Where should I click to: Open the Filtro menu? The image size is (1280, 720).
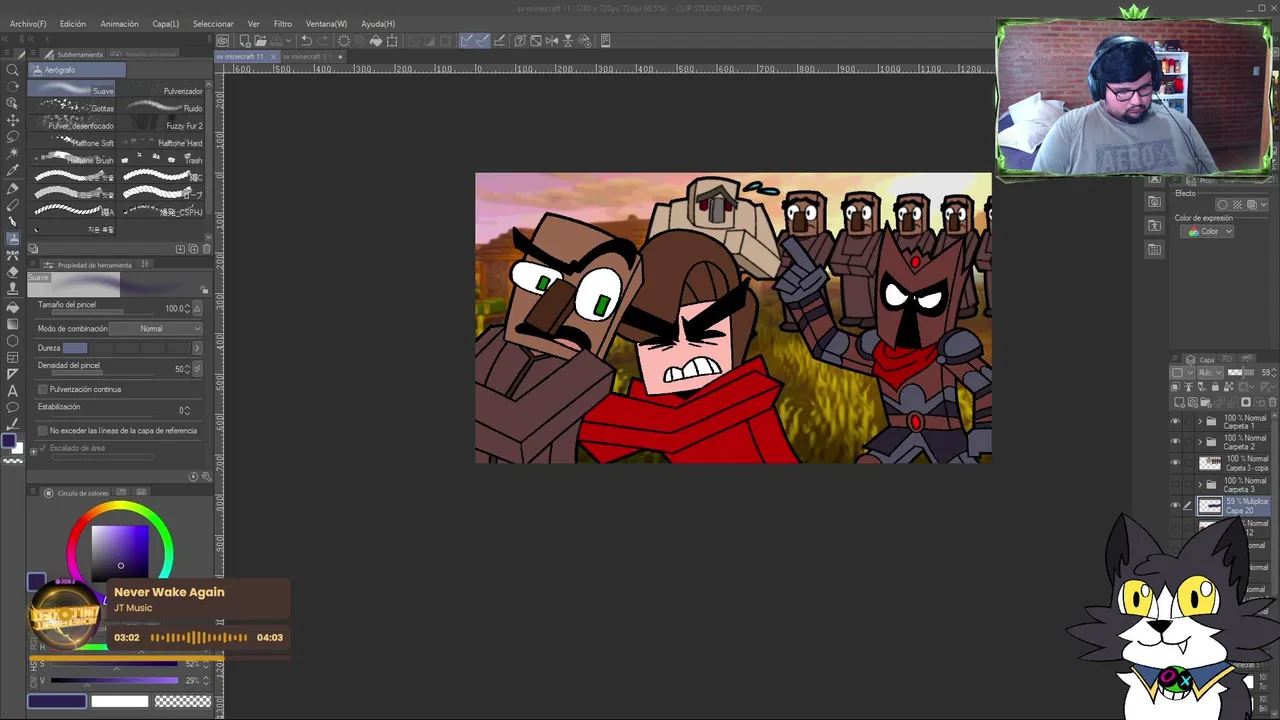283,24
